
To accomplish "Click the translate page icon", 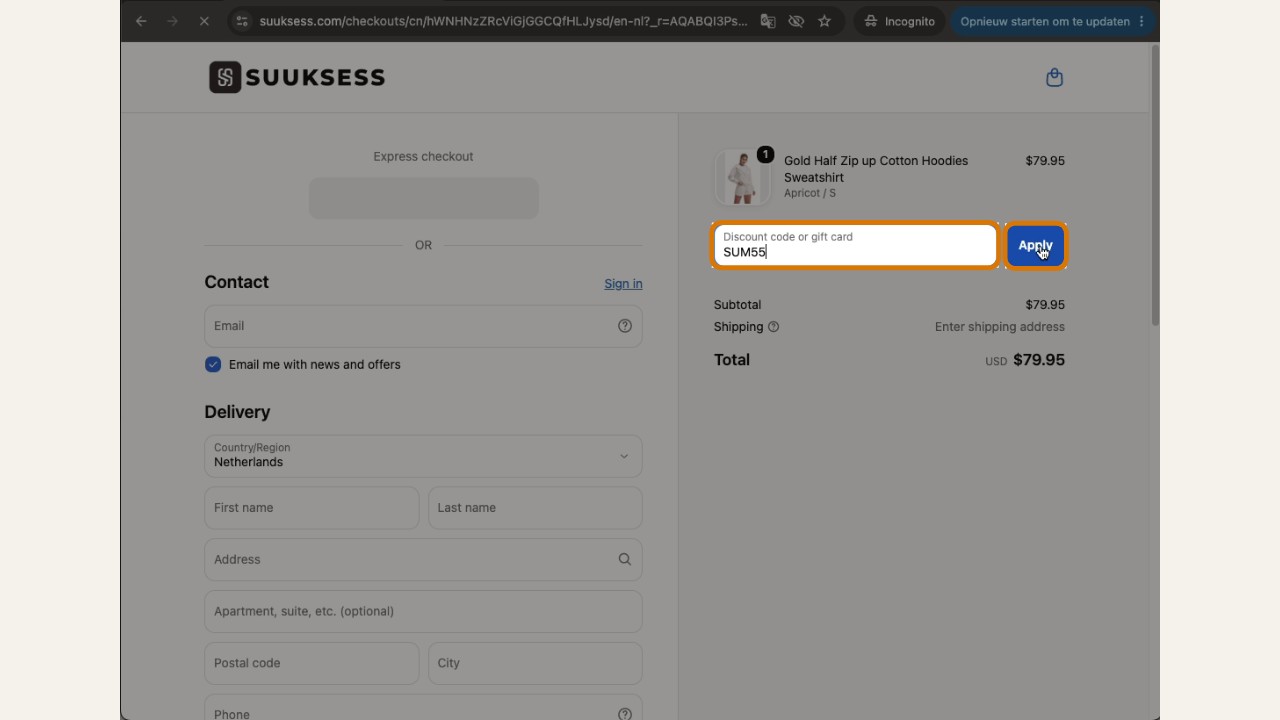I will pos(768,21).
